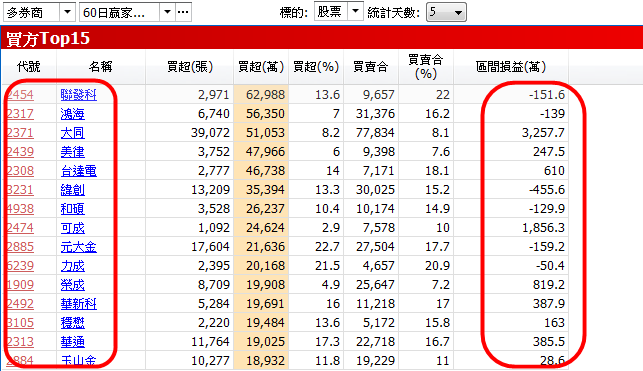Image resolution: width=643 pixels, height=371 pixels.
Task: Open the 榮成 stock link
Action: click(73, 285)
